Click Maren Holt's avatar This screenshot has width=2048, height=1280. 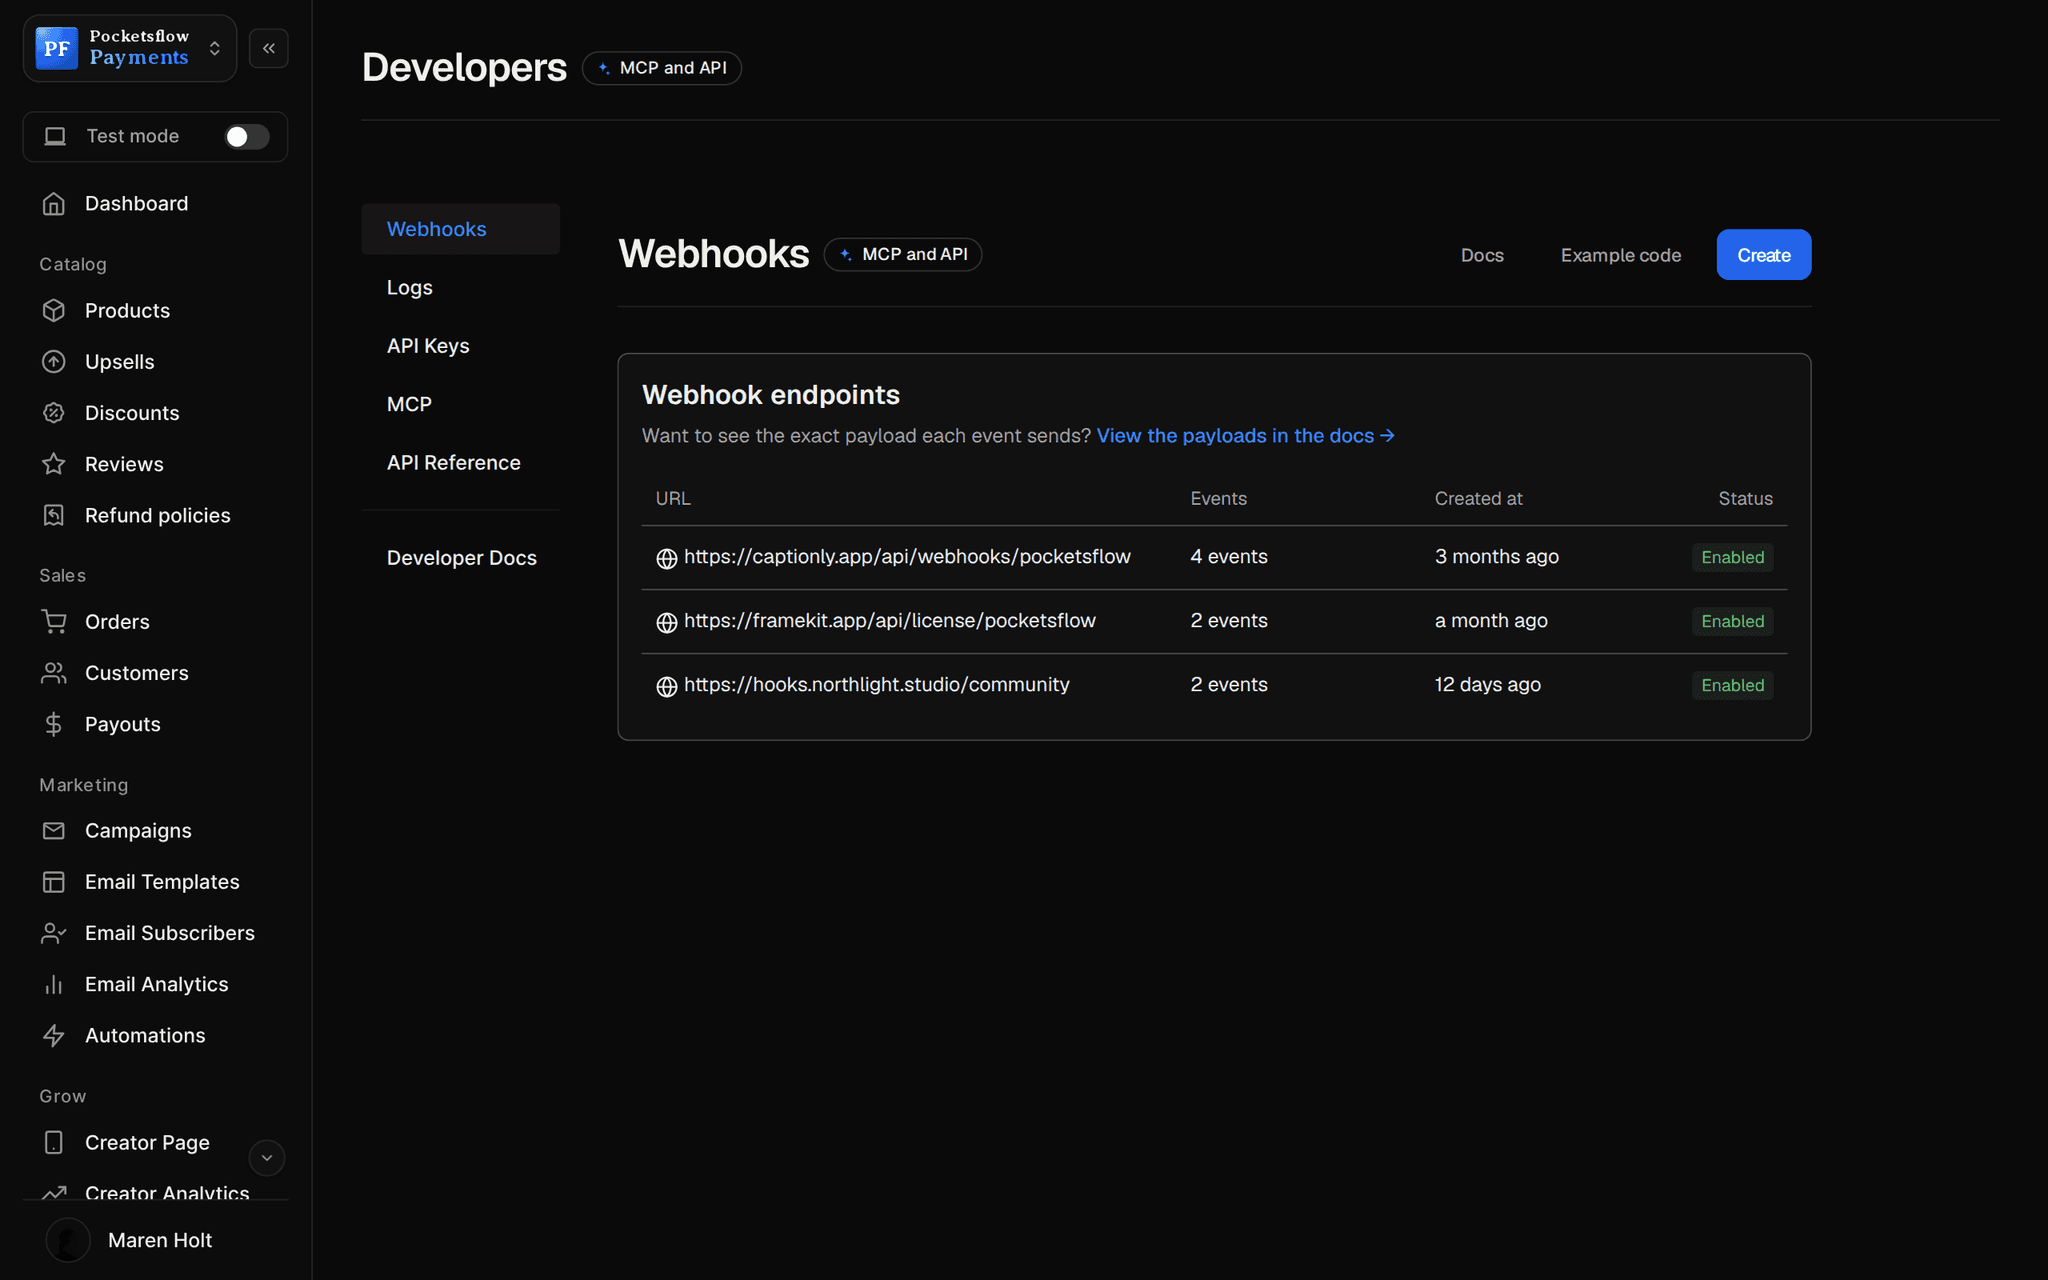click(68, 1240)
